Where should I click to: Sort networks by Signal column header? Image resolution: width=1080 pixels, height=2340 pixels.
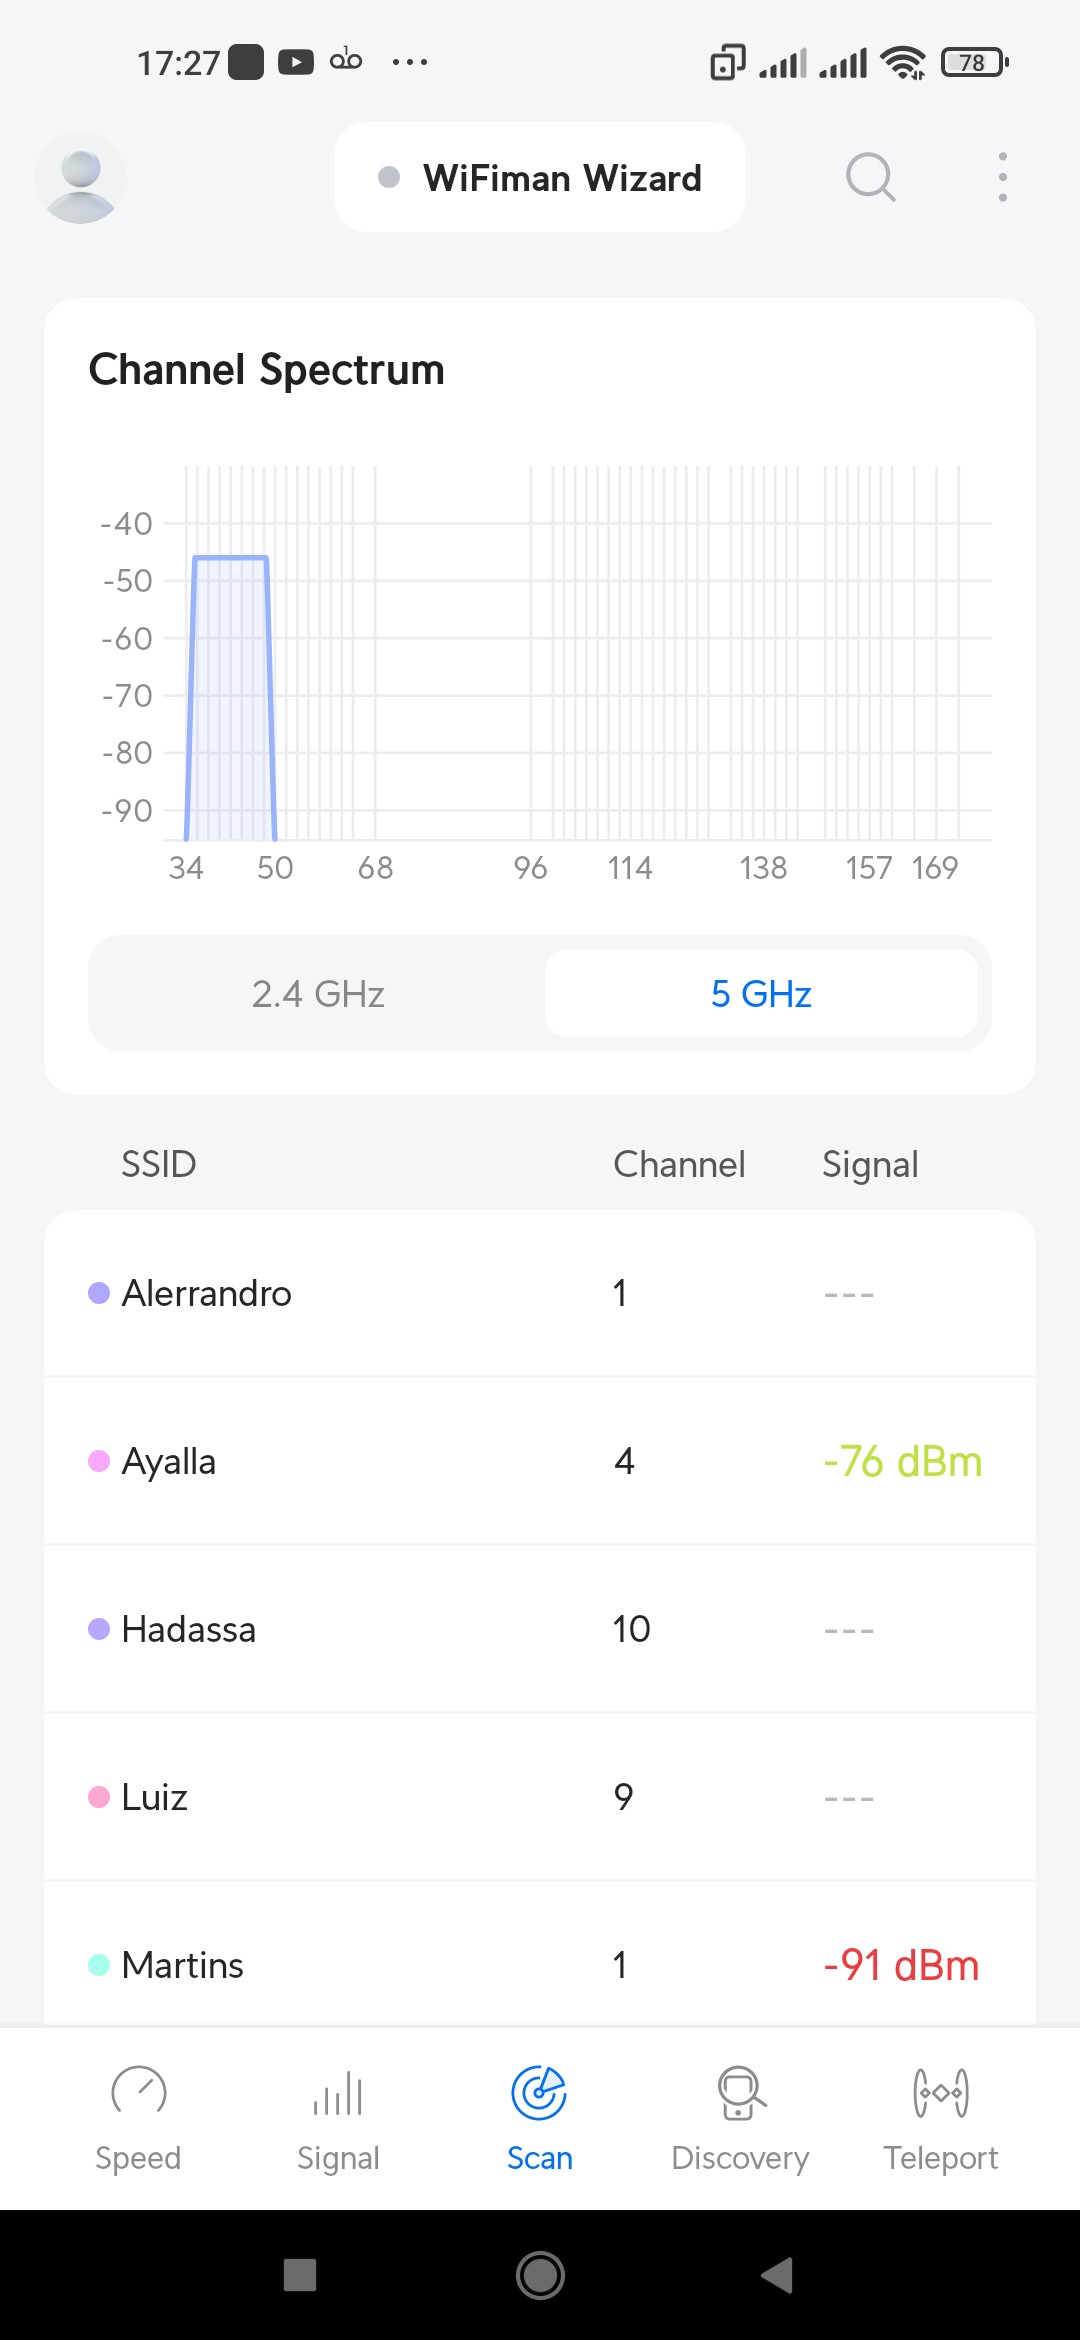870,1164
